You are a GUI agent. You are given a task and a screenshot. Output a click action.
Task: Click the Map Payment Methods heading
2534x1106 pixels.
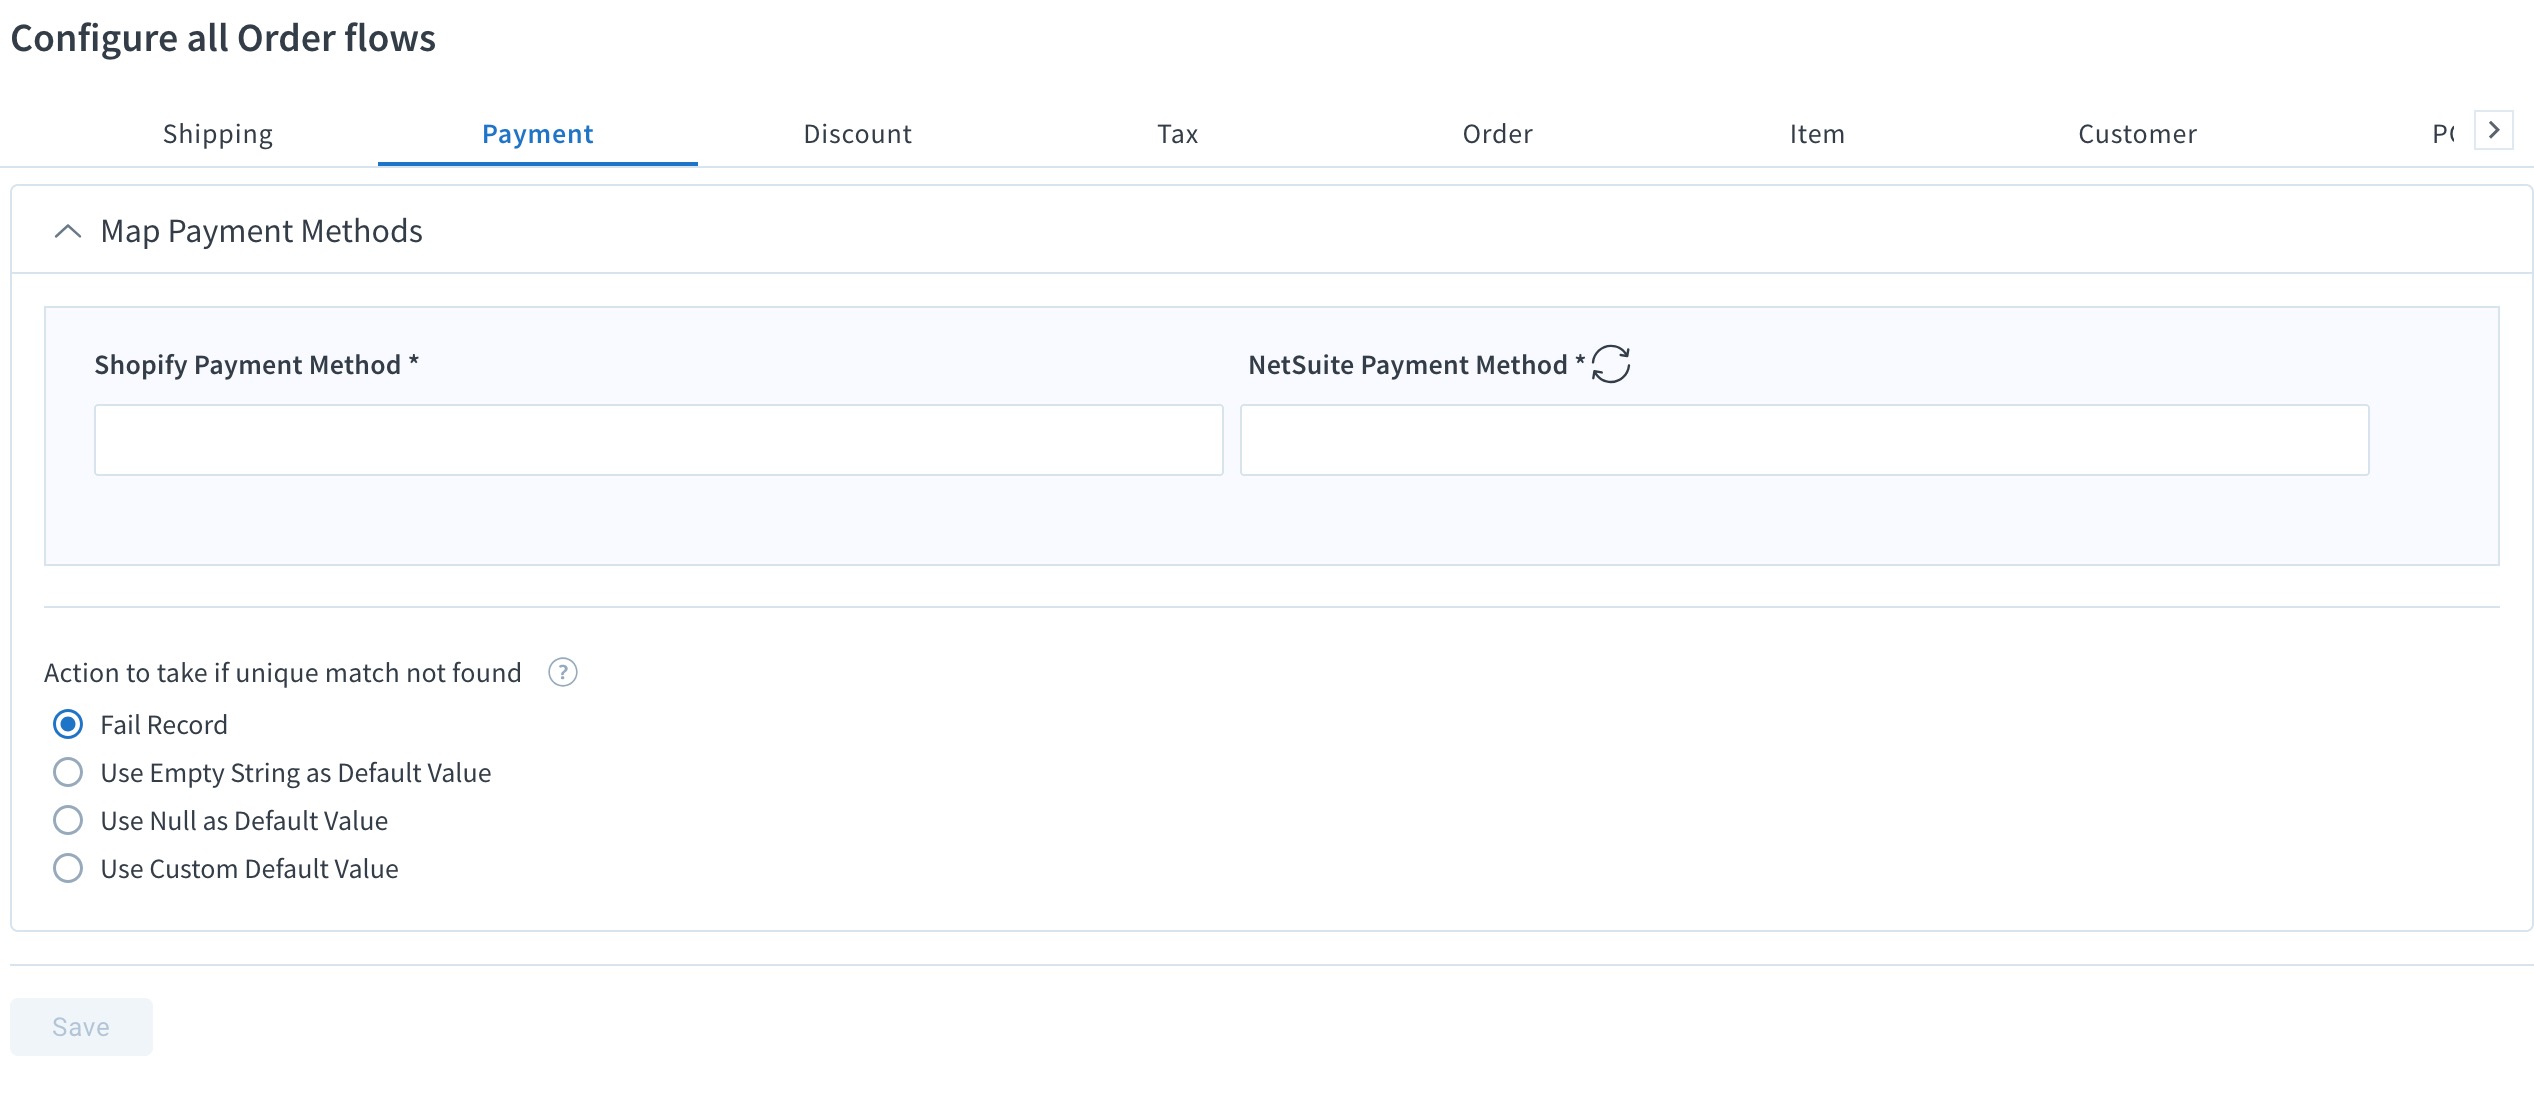(262, 231)
